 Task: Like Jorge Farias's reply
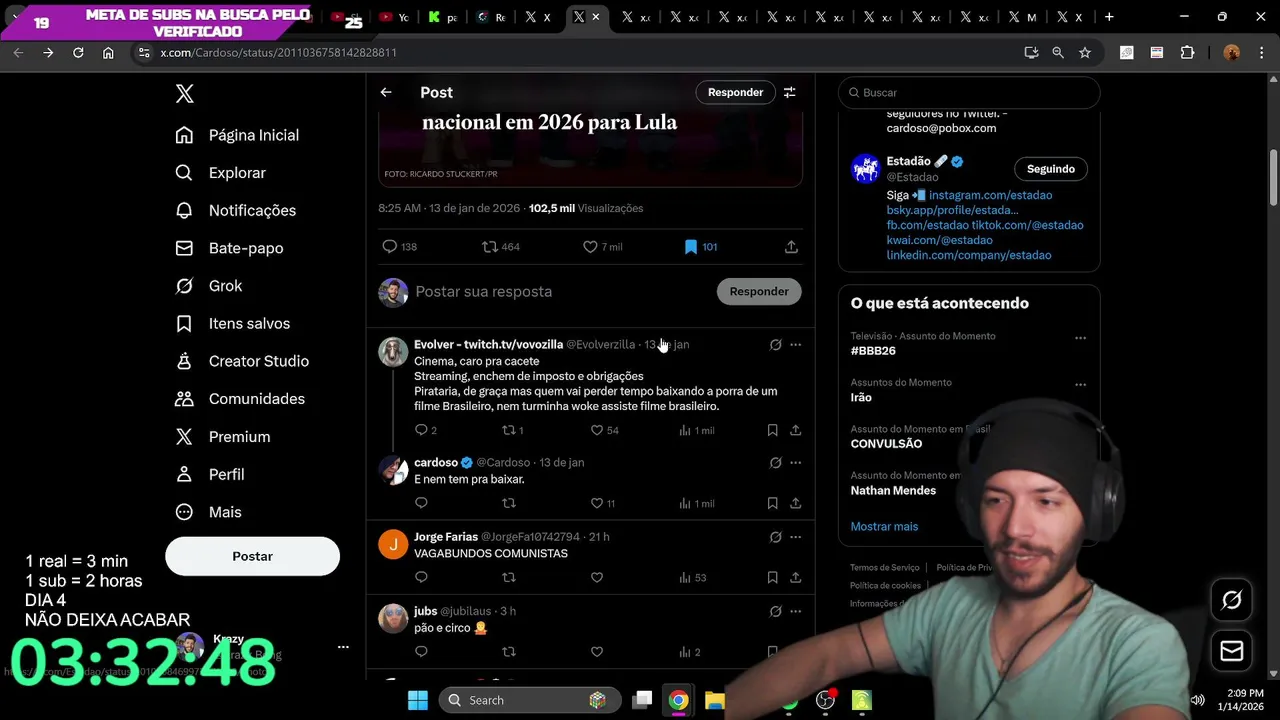597,578
